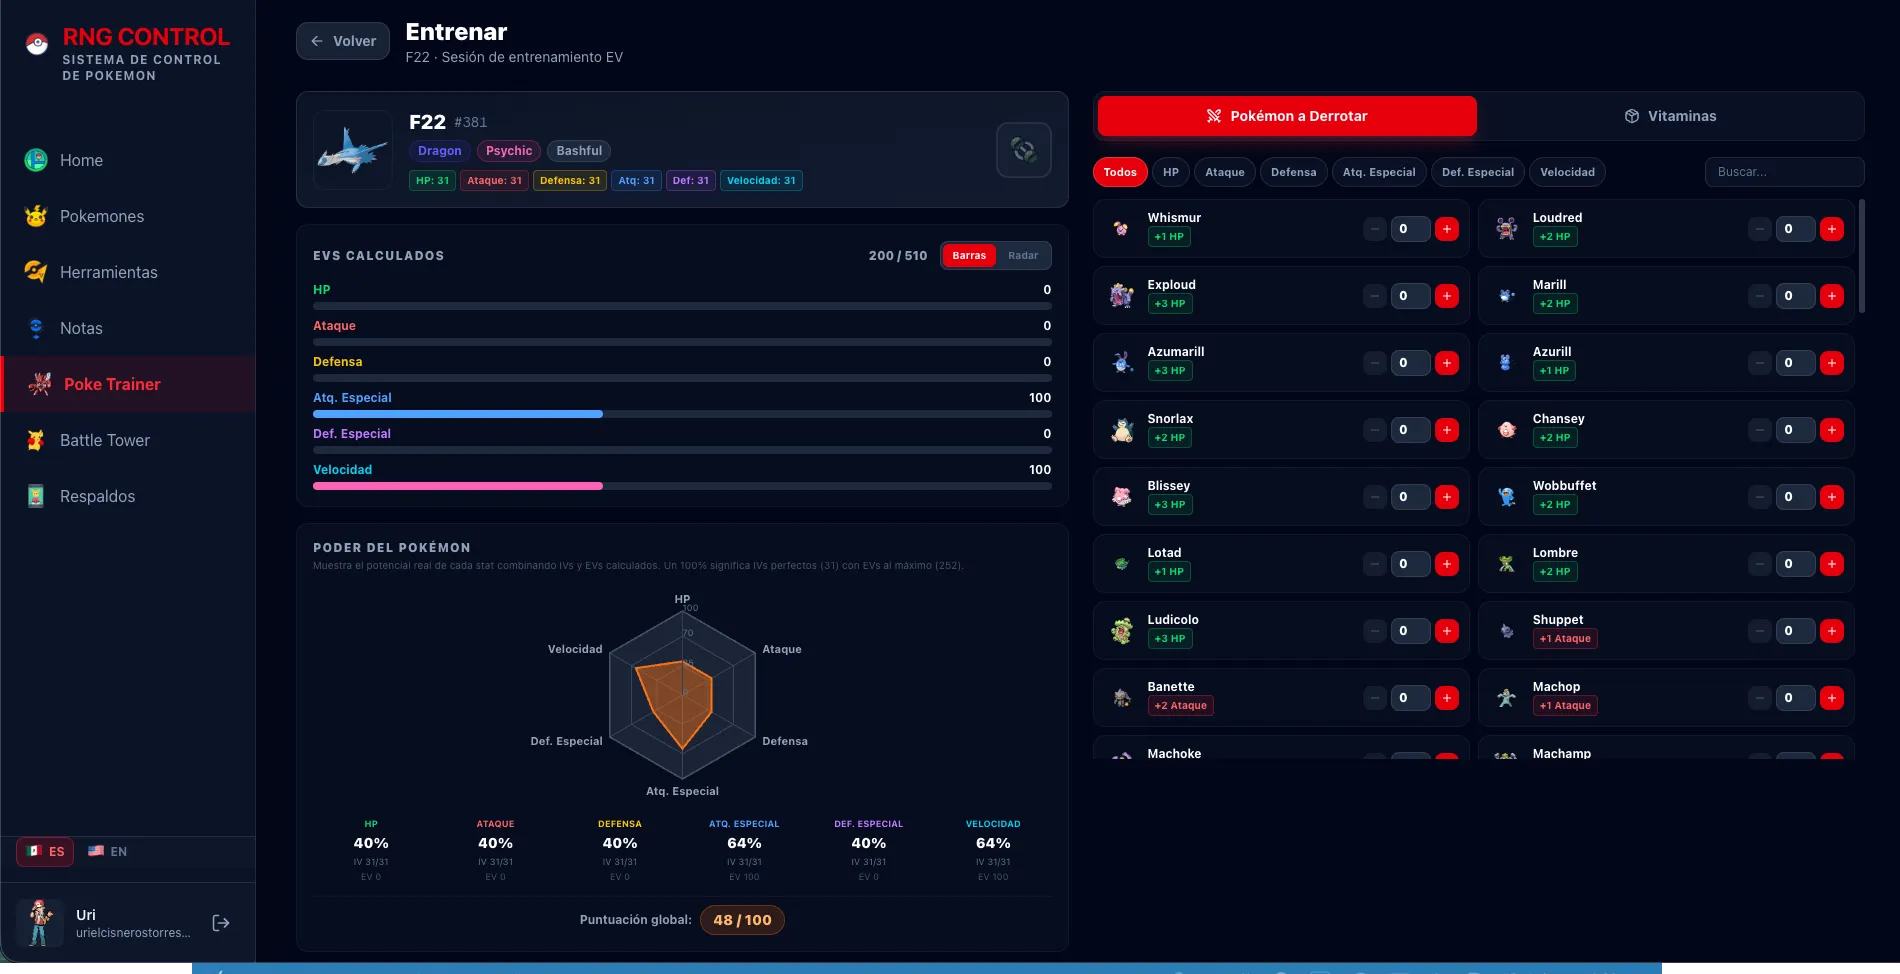The width and height of the screenshot is (1900, 974).
Task: Open the Pokemones sidebar icon
Action: click(x=36, y=216)
